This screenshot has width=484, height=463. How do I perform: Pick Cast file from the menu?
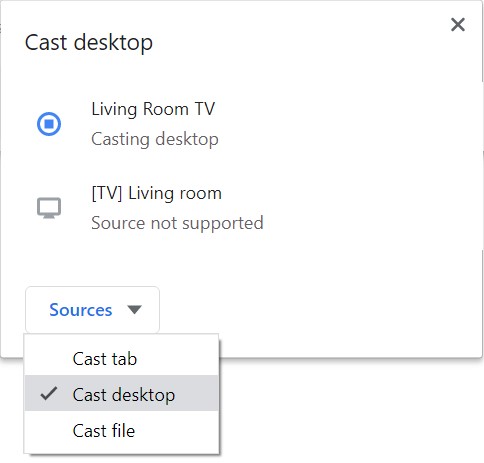(x=122, y=430)
